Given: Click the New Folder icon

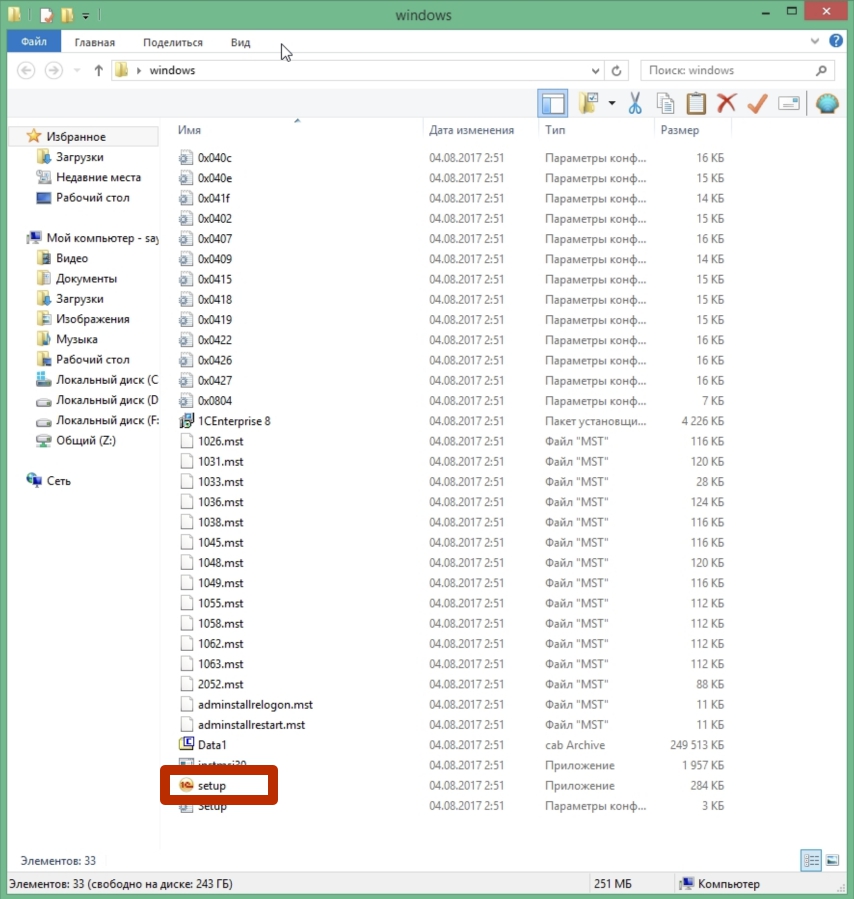Looking at the screenshot, I should pos(589,103).
